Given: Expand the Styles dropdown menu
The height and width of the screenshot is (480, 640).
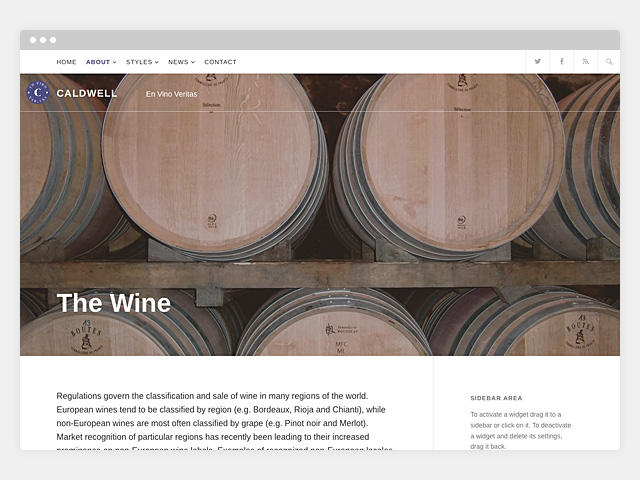Looking at the screenshot, I should click(142, 62).
